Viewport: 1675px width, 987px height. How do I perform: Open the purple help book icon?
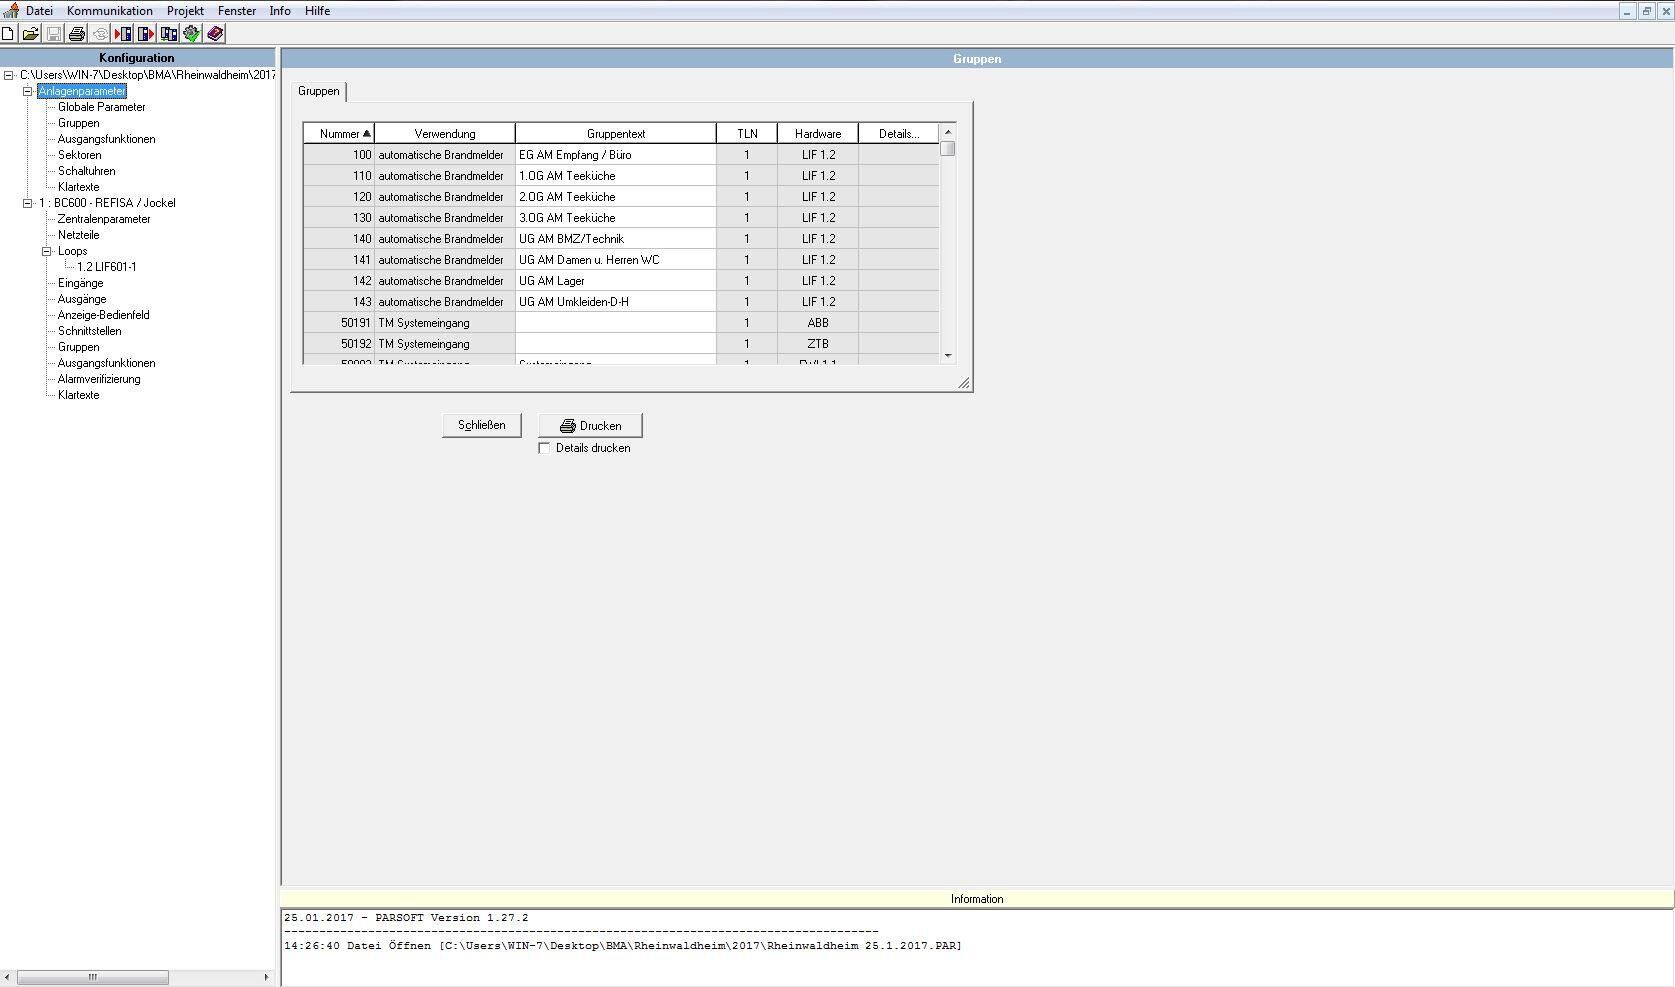pos(215,34)
